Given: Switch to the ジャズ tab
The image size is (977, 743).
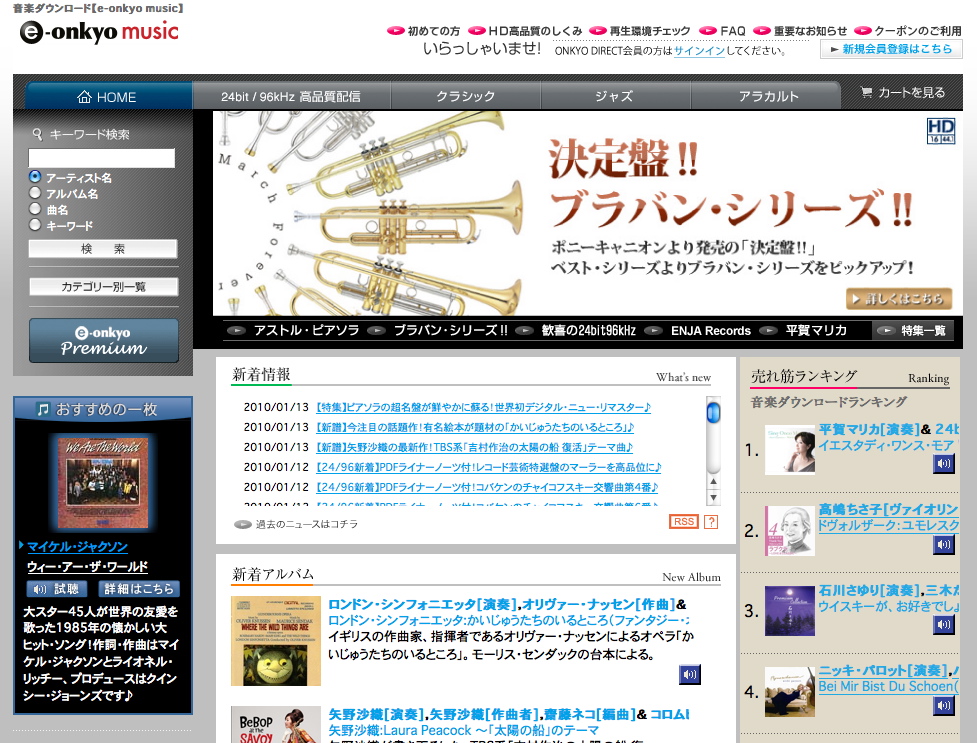Looking at the screenshot, I should [614, 96].
